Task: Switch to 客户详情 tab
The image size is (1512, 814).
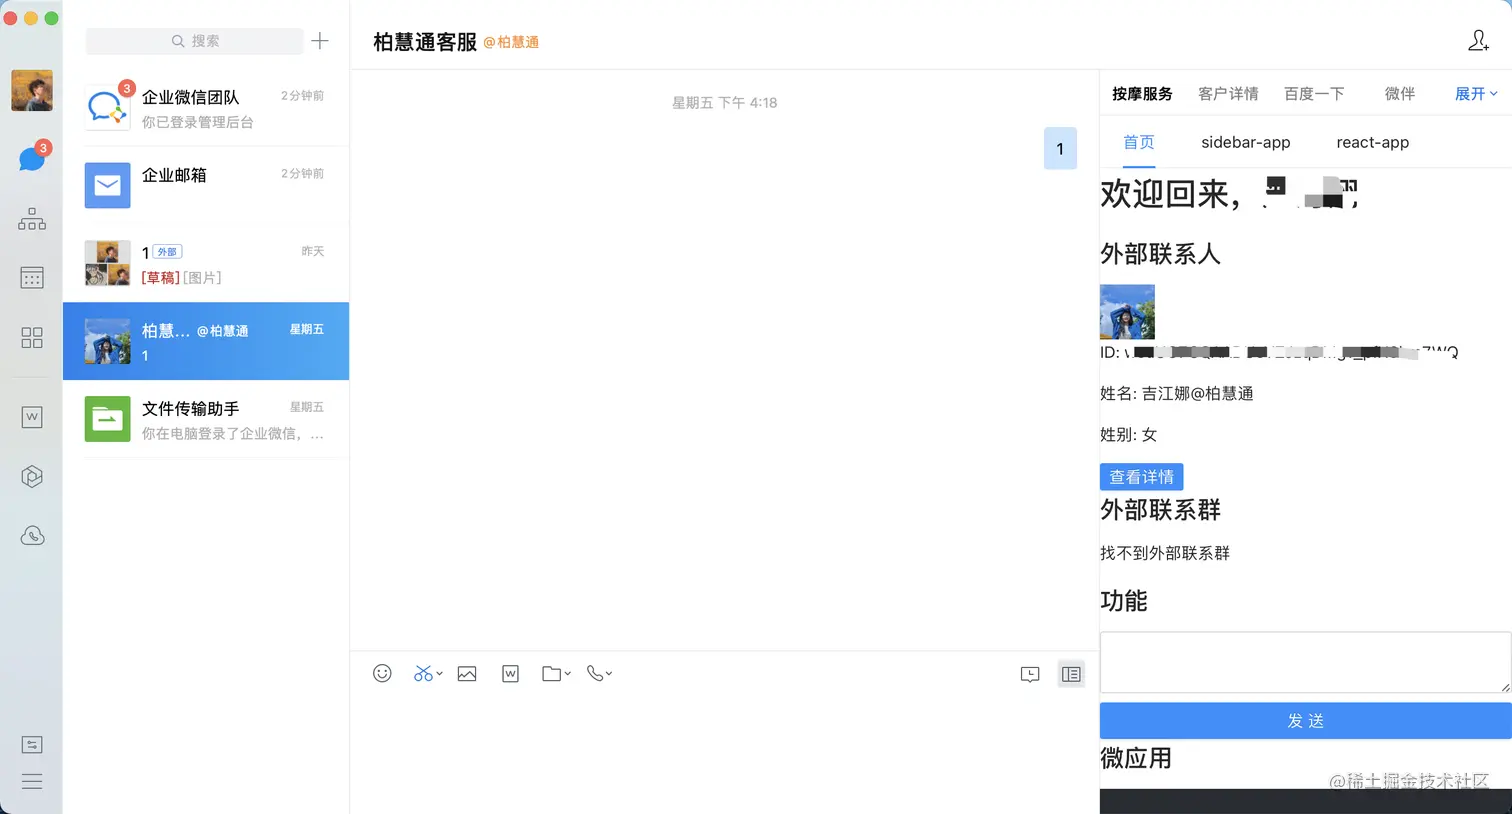Action: coord(1228,94)
